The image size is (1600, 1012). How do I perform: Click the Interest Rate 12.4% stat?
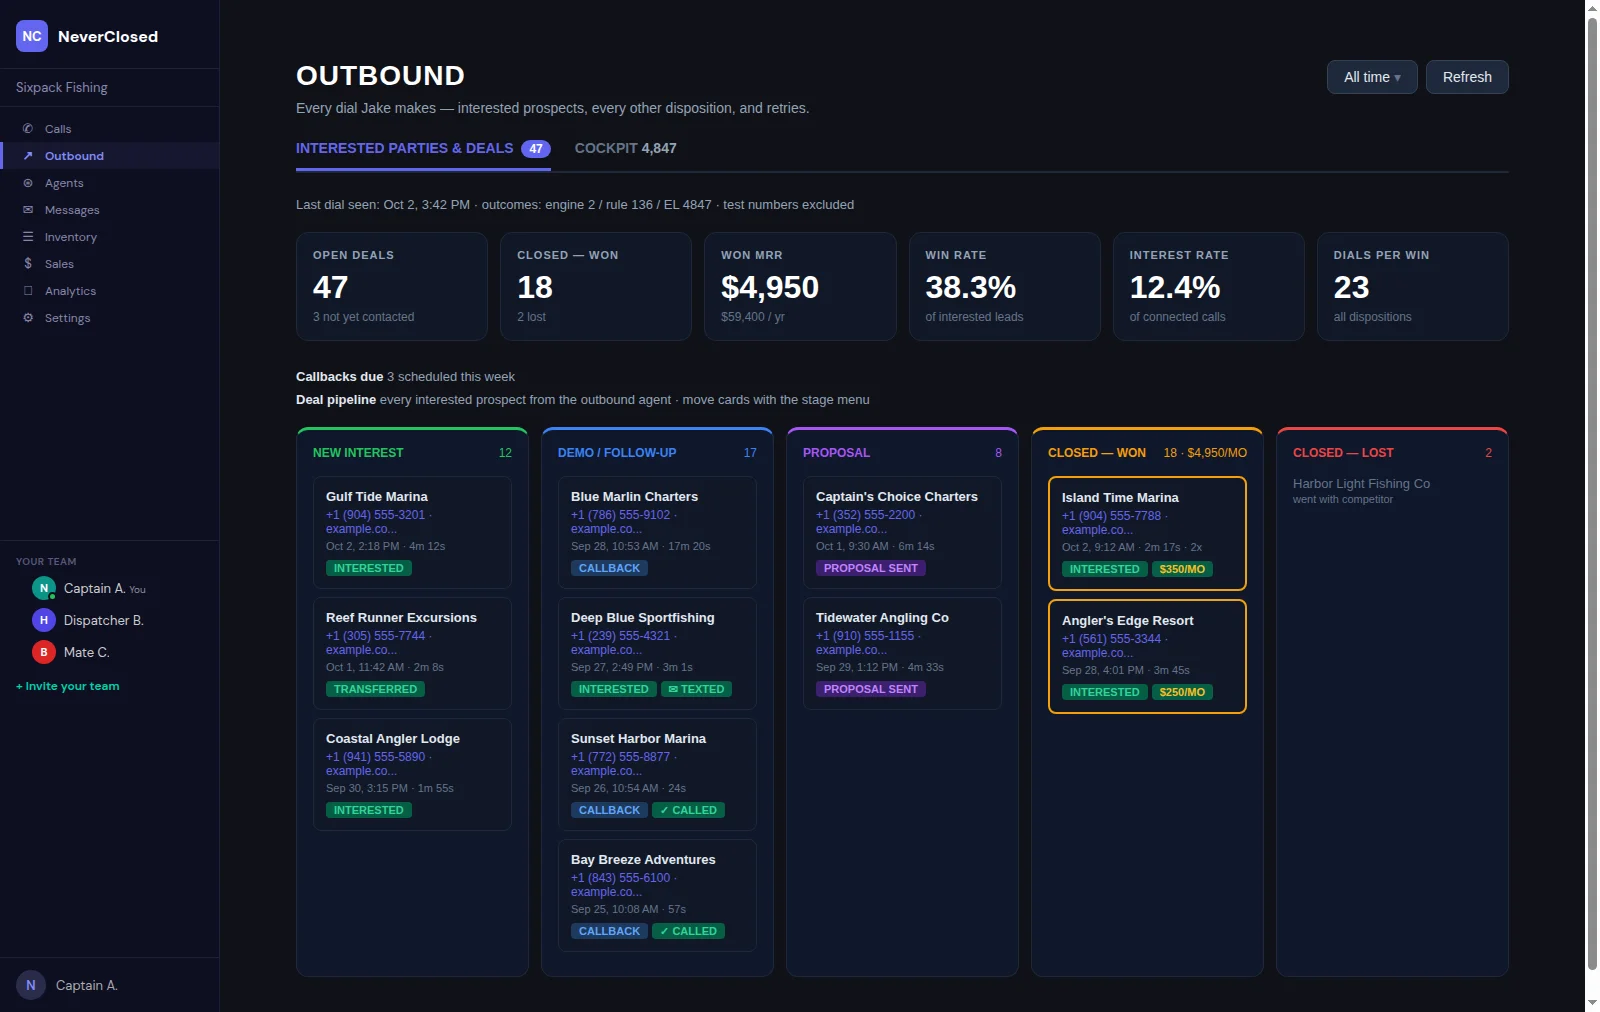coord(1208,286)
